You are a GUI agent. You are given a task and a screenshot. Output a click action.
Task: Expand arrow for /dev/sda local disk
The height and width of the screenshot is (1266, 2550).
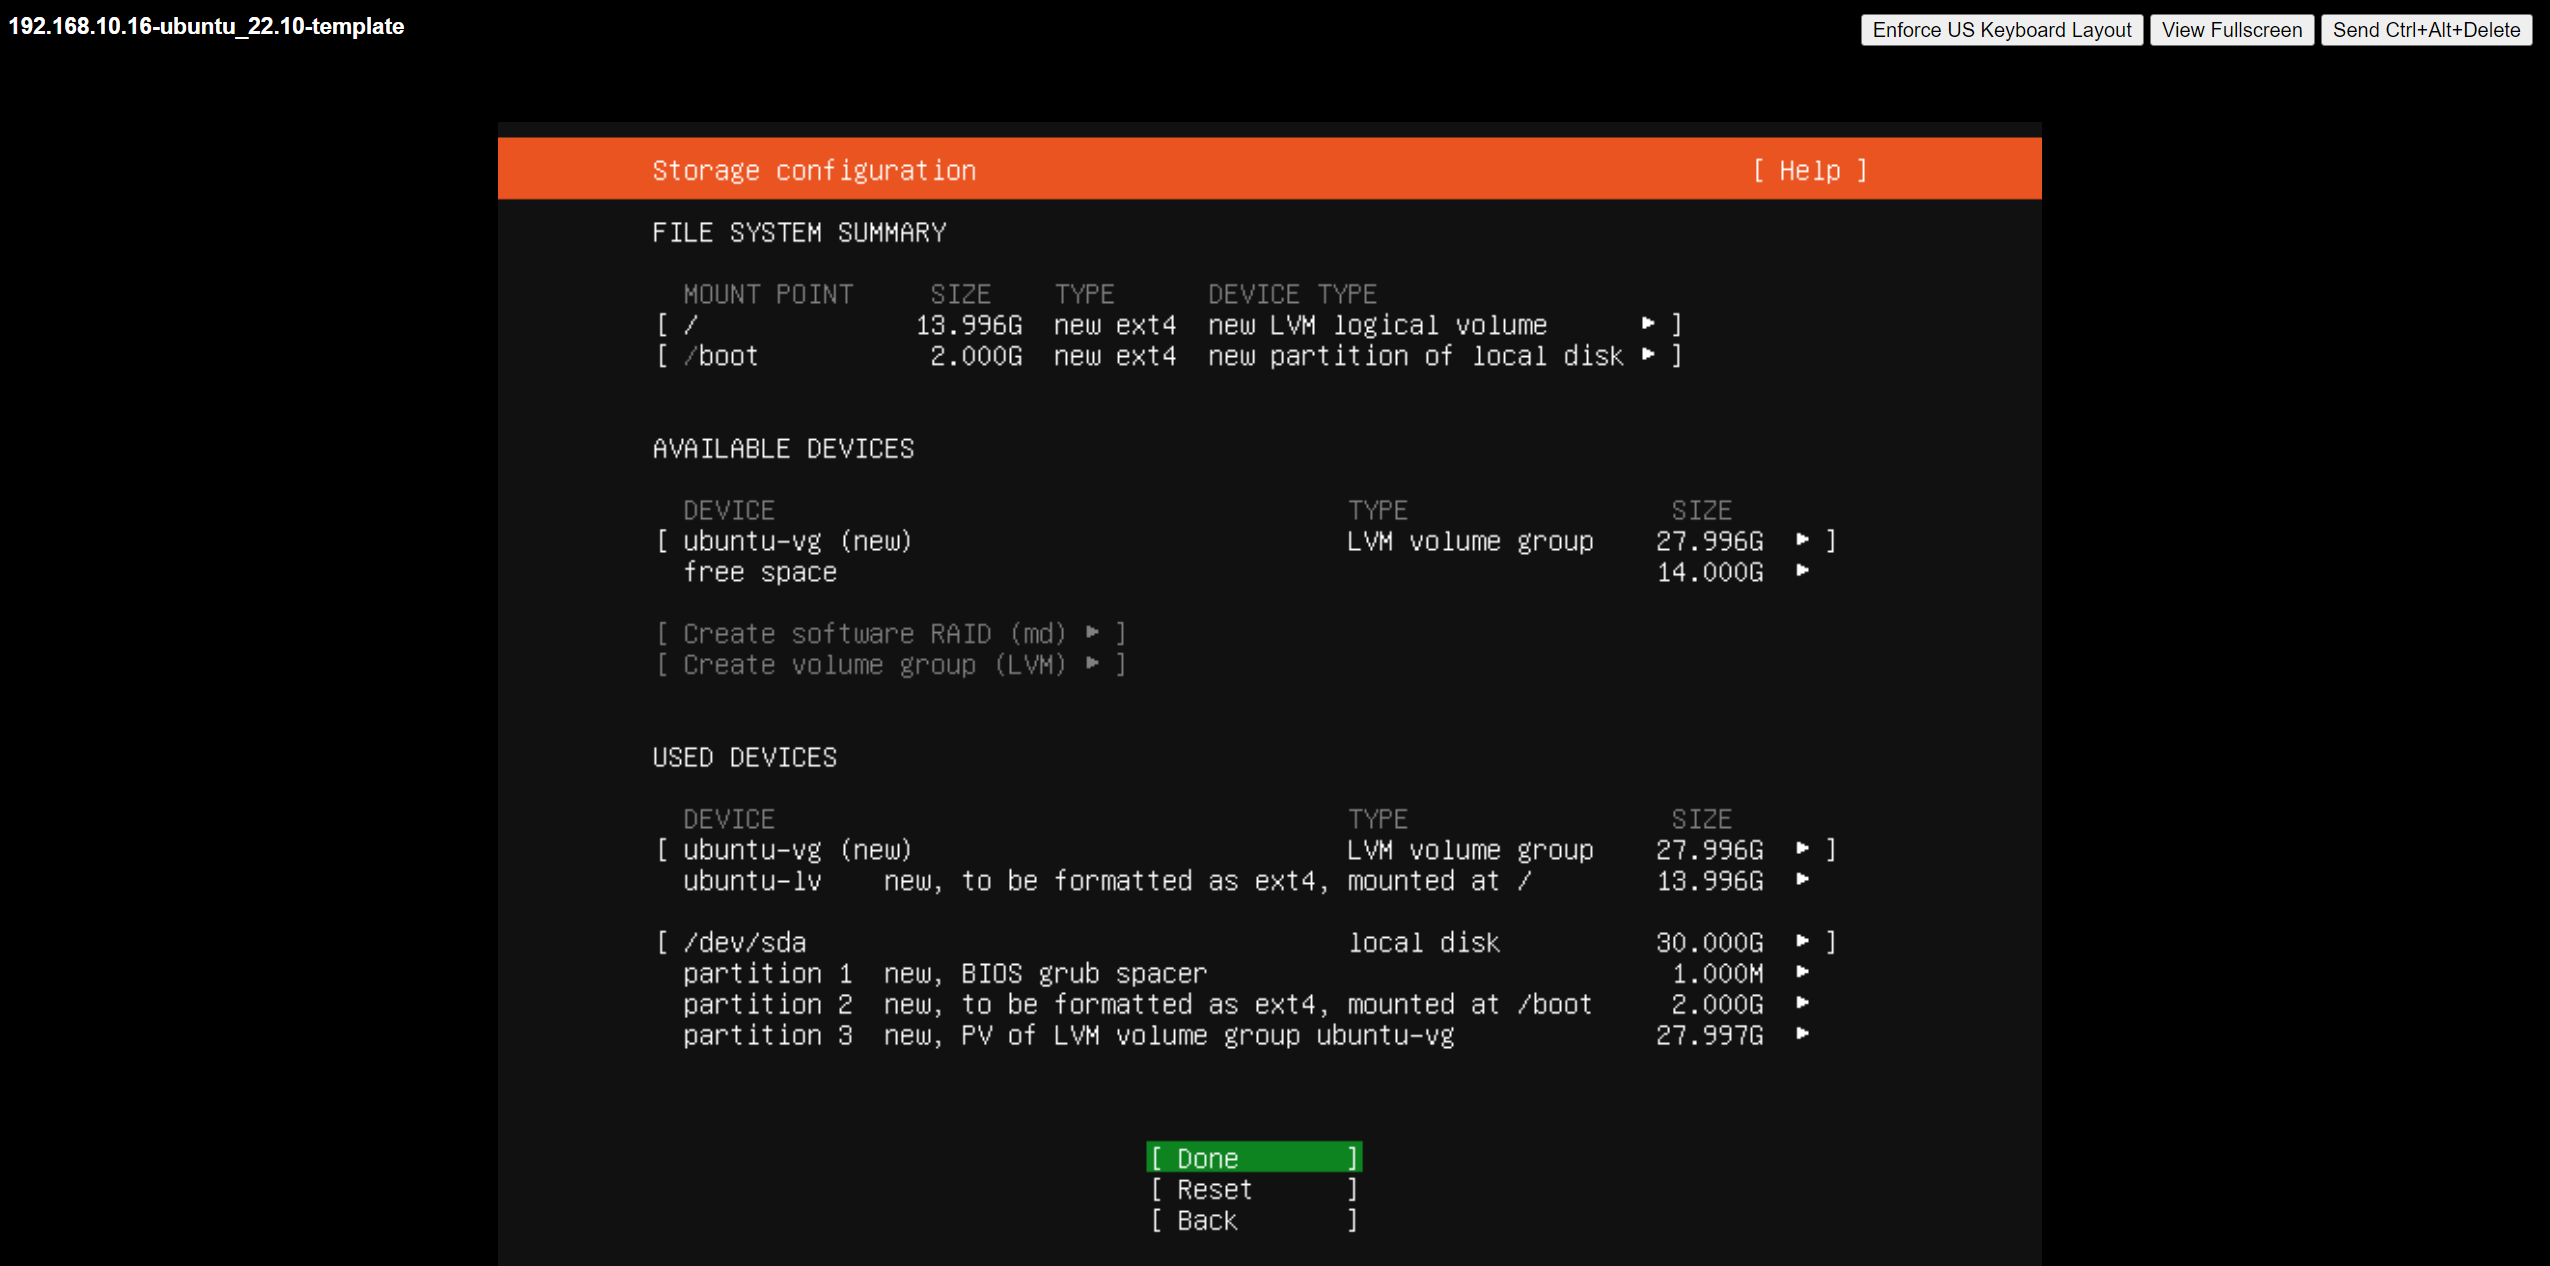point(1802,941)
